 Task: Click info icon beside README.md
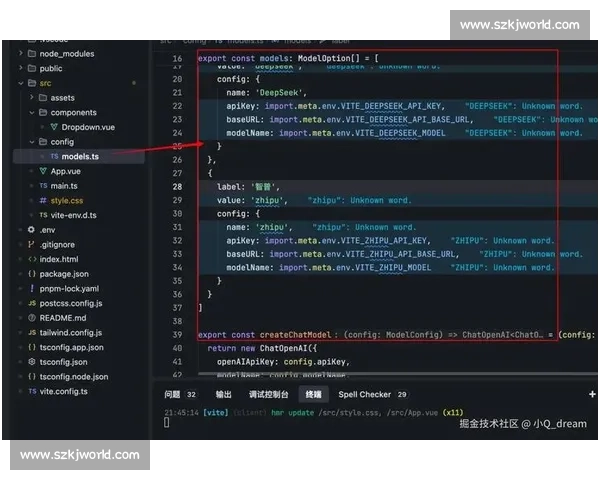[x=32, y=318]
